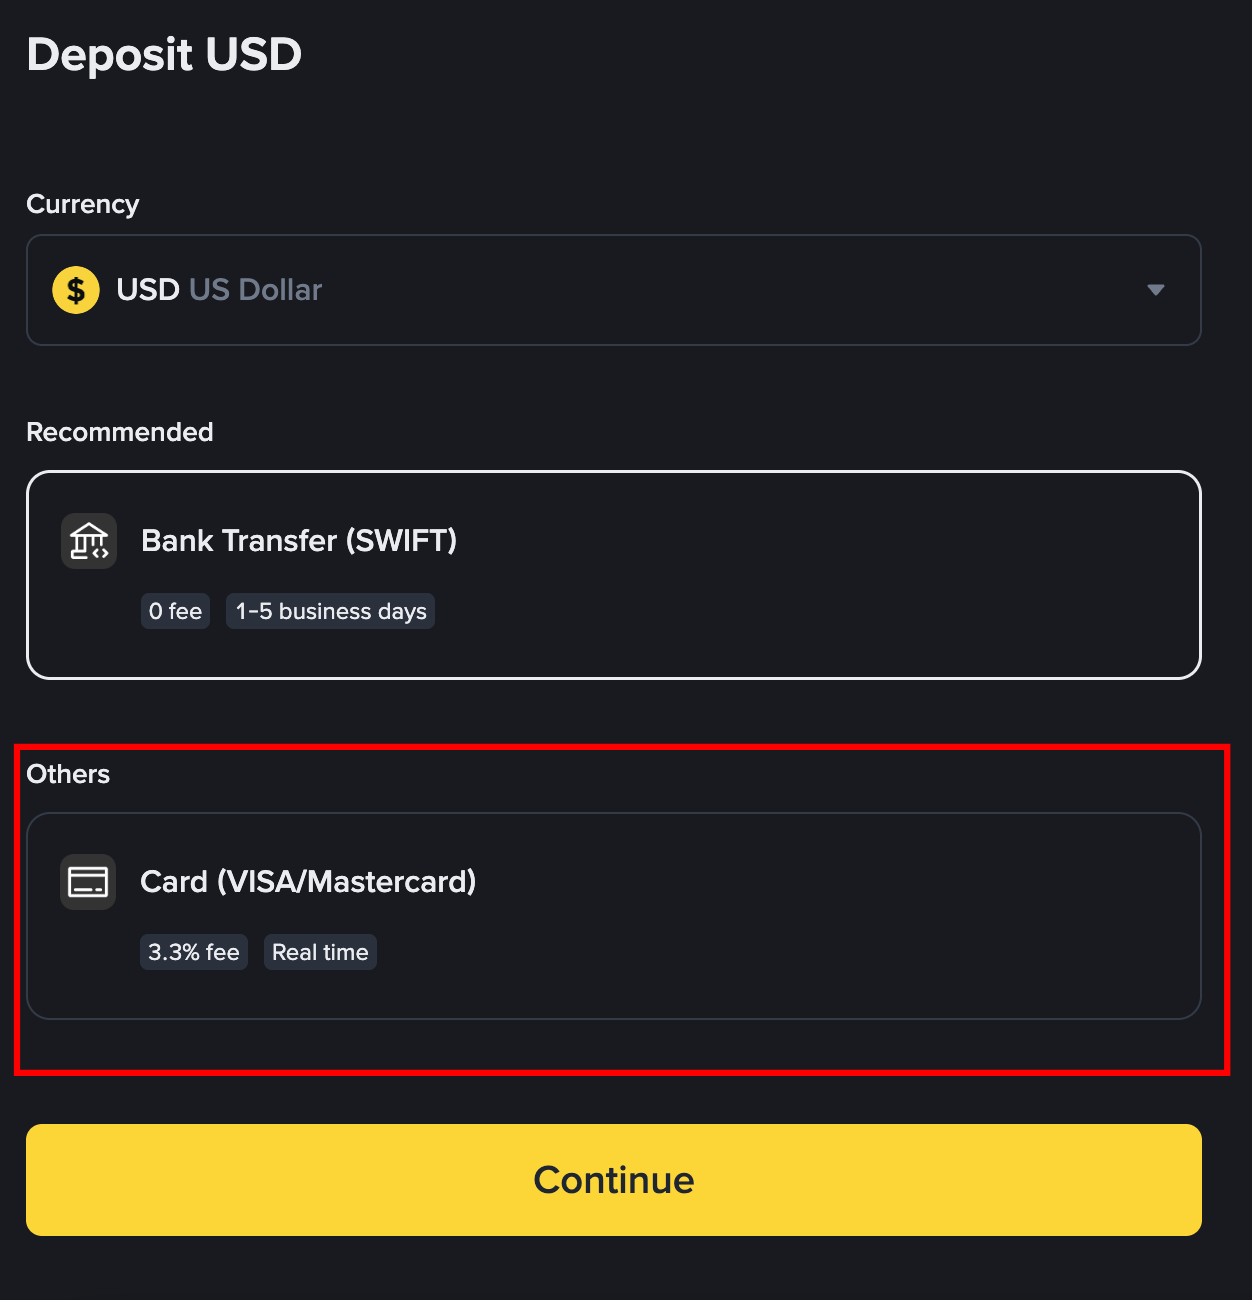
Task: Click the white "USD" currency code
Action: 148,290
